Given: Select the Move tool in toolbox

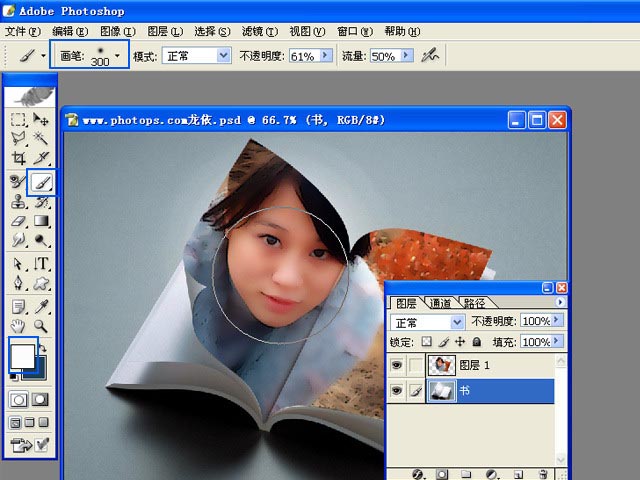Looking at the screenshot, I should [42, 119].
